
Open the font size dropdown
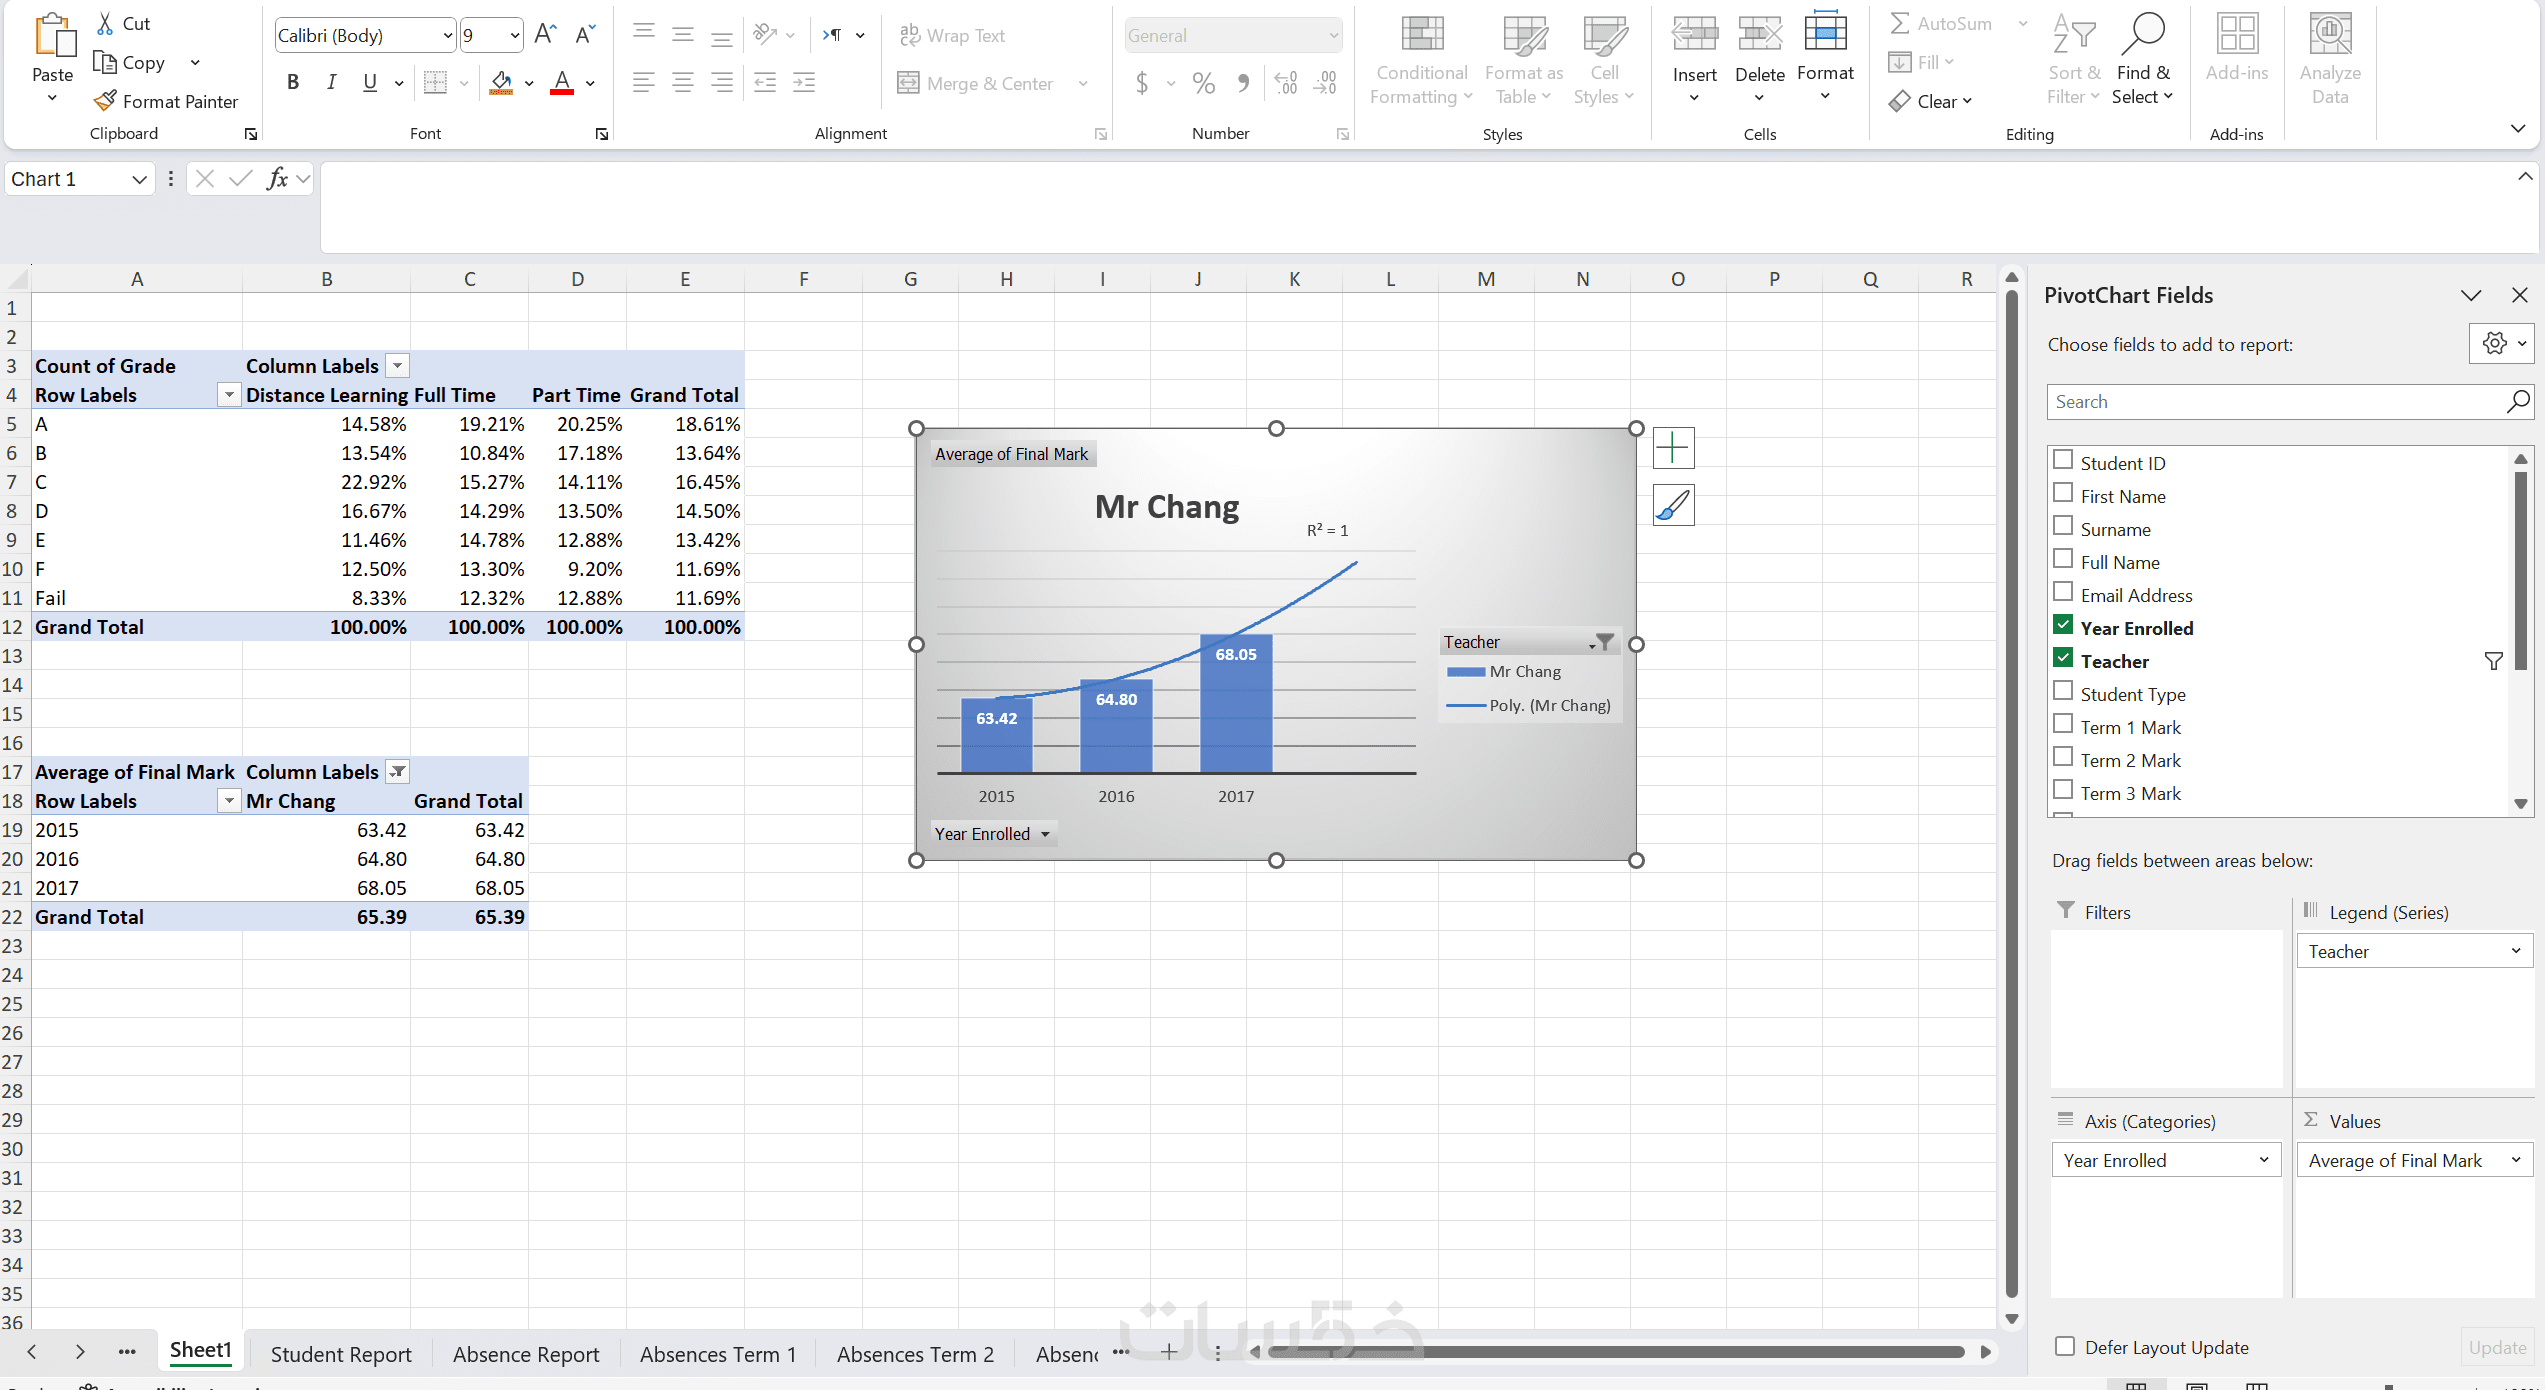point(515,36)
